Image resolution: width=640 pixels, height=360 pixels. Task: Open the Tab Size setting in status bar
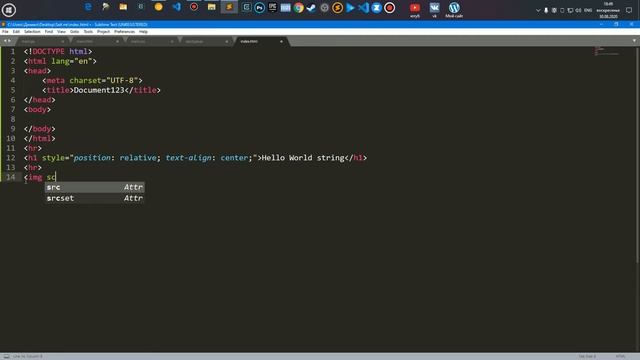[x=587, y=356]
